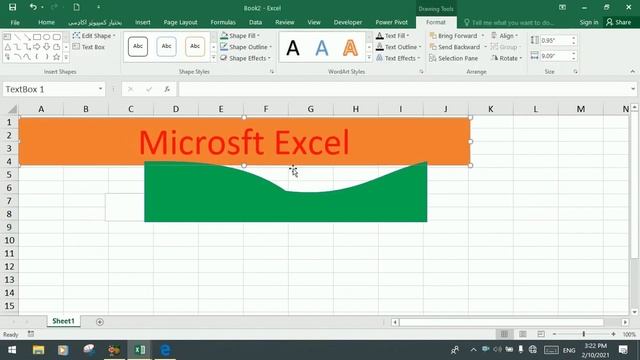This screenshot has height=360, width=640.
Task: Open the Text Fill dropdown
Action: [392, 36]
